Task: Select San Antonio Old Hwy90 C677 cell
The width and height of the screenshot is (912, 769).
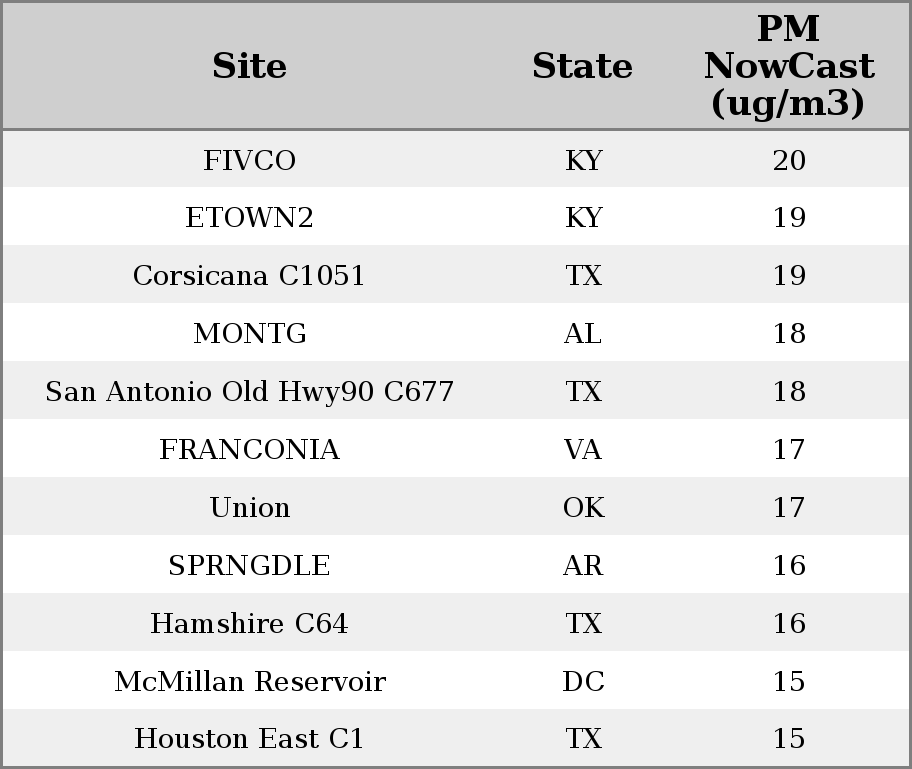Action: coord(250,391)
